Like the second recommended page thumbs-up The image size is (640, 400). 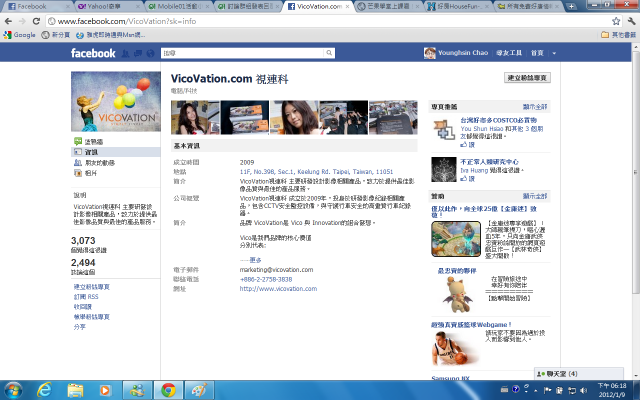click(x=467, y=179)
